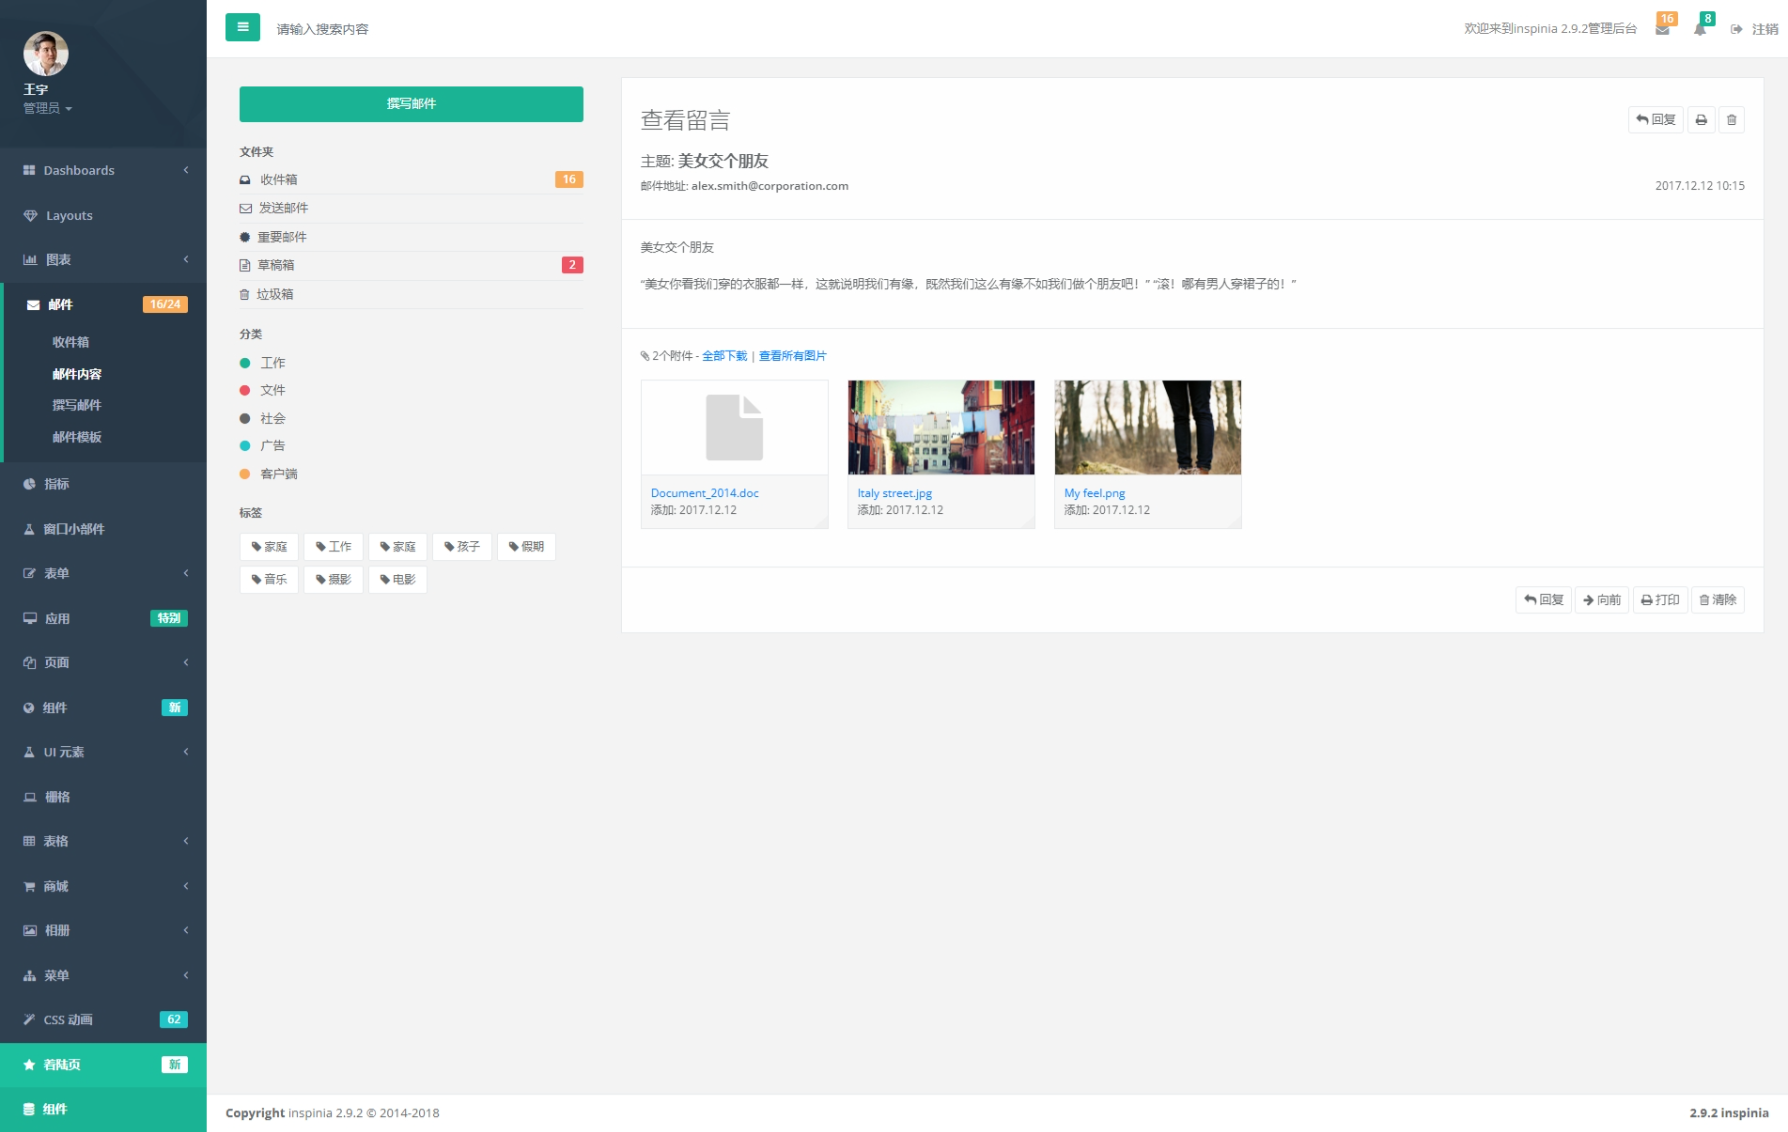This screenshot has width=1788, height=1132.
Task: Print the message with the printer icon
Action: click(x=1700, y=119)
